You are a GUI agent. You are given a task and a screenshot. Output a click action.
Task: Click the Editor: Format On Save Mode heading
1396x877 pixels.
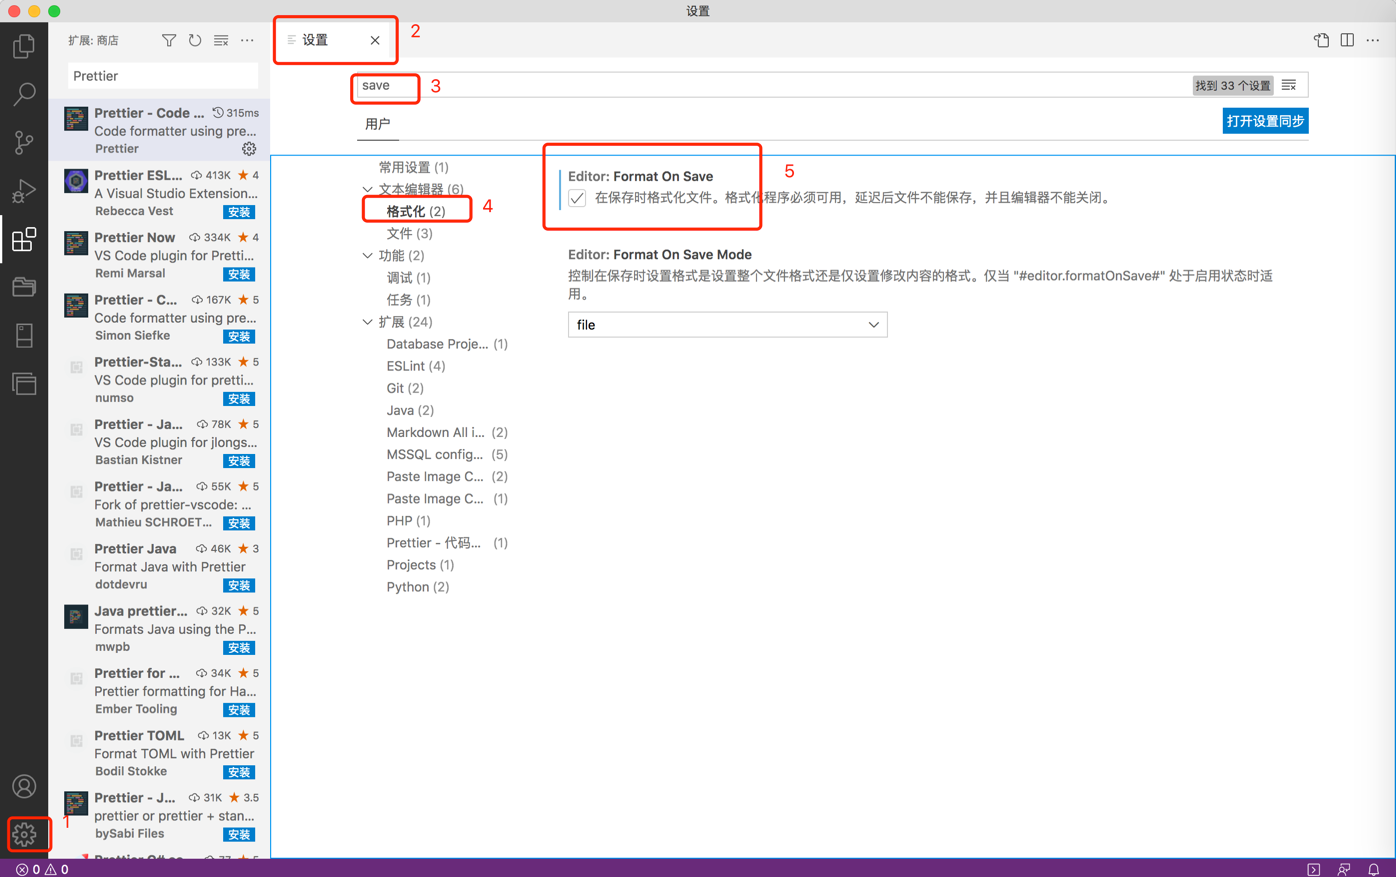pyautogui.click(x=660, y=255)
